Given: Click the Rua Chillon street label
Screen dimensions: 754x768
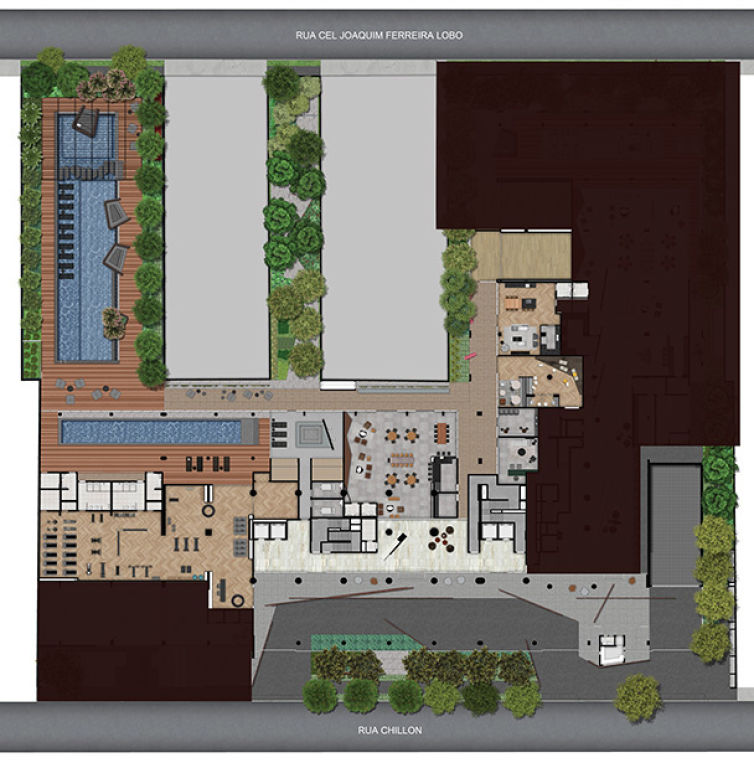Looking at the screenshot, I should [389, 730].
